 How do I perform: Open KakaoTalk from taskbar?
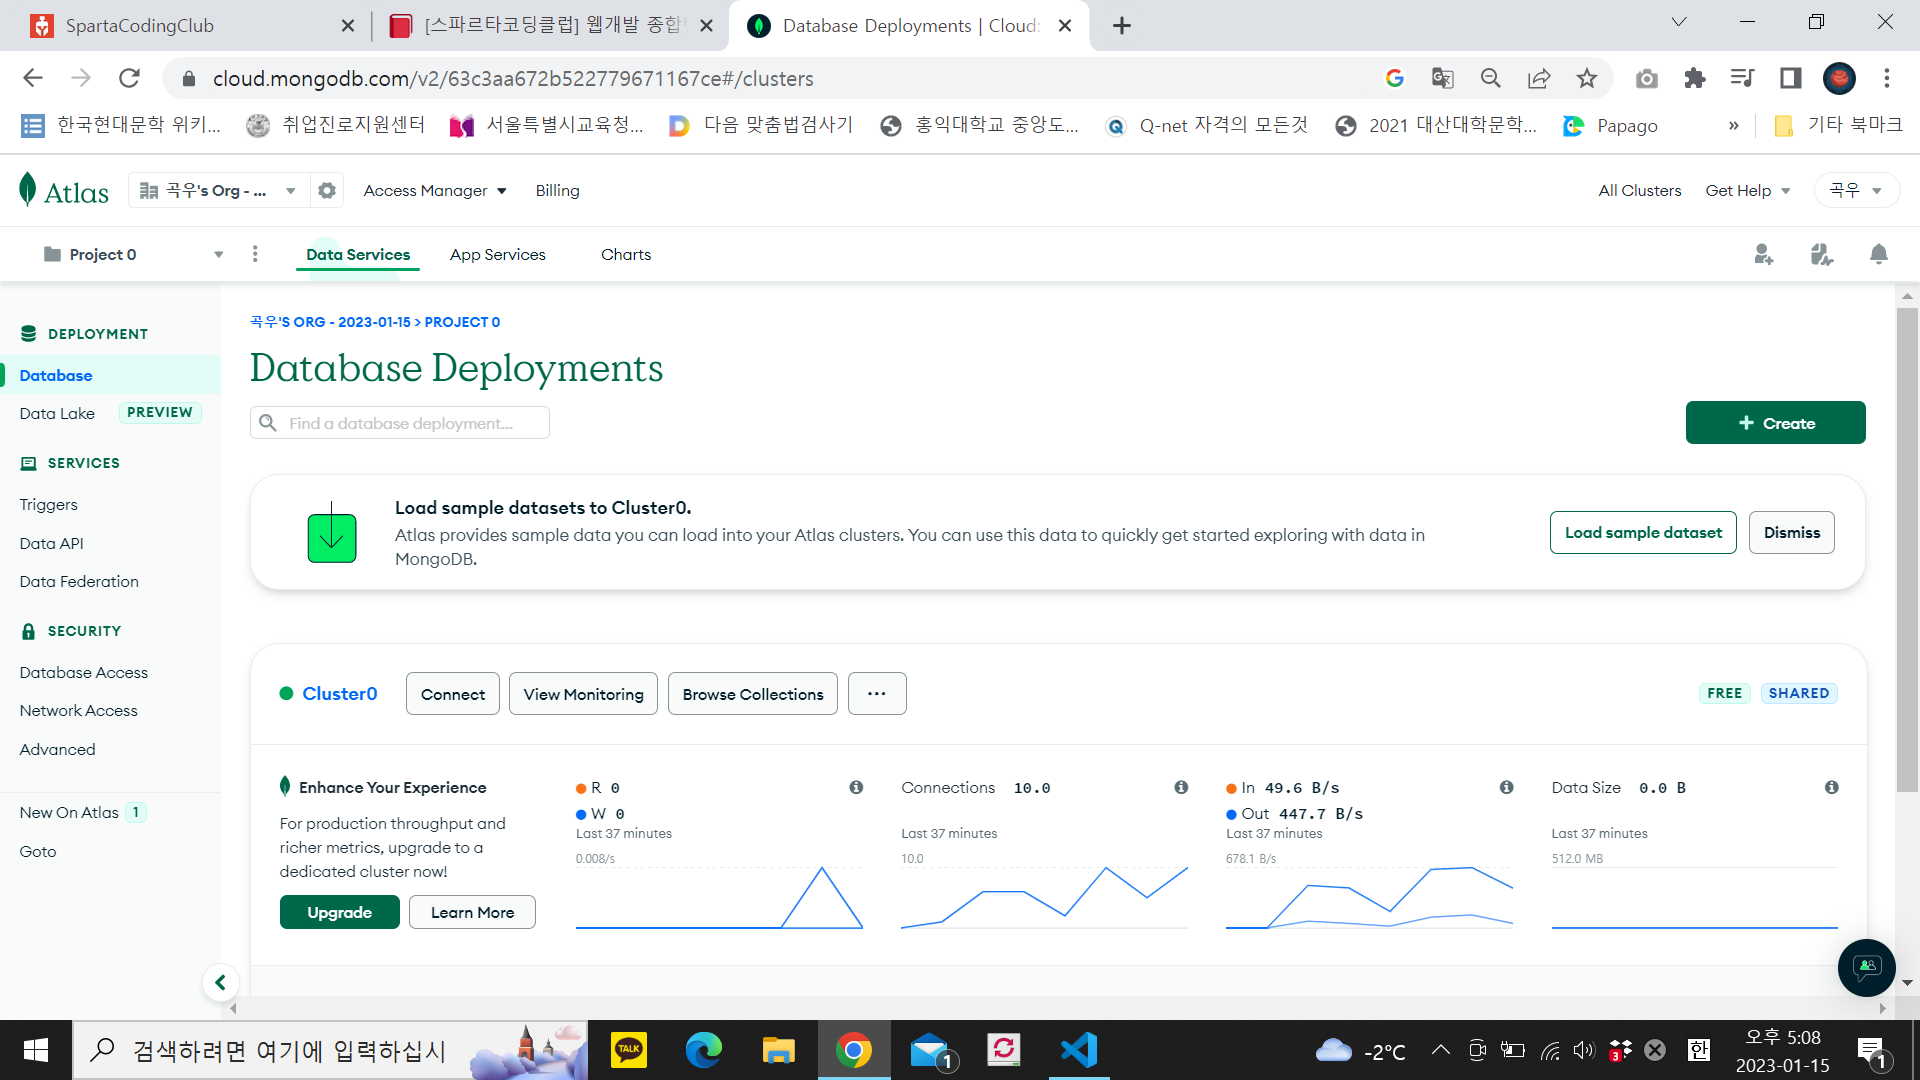(x=628, y=1050)
